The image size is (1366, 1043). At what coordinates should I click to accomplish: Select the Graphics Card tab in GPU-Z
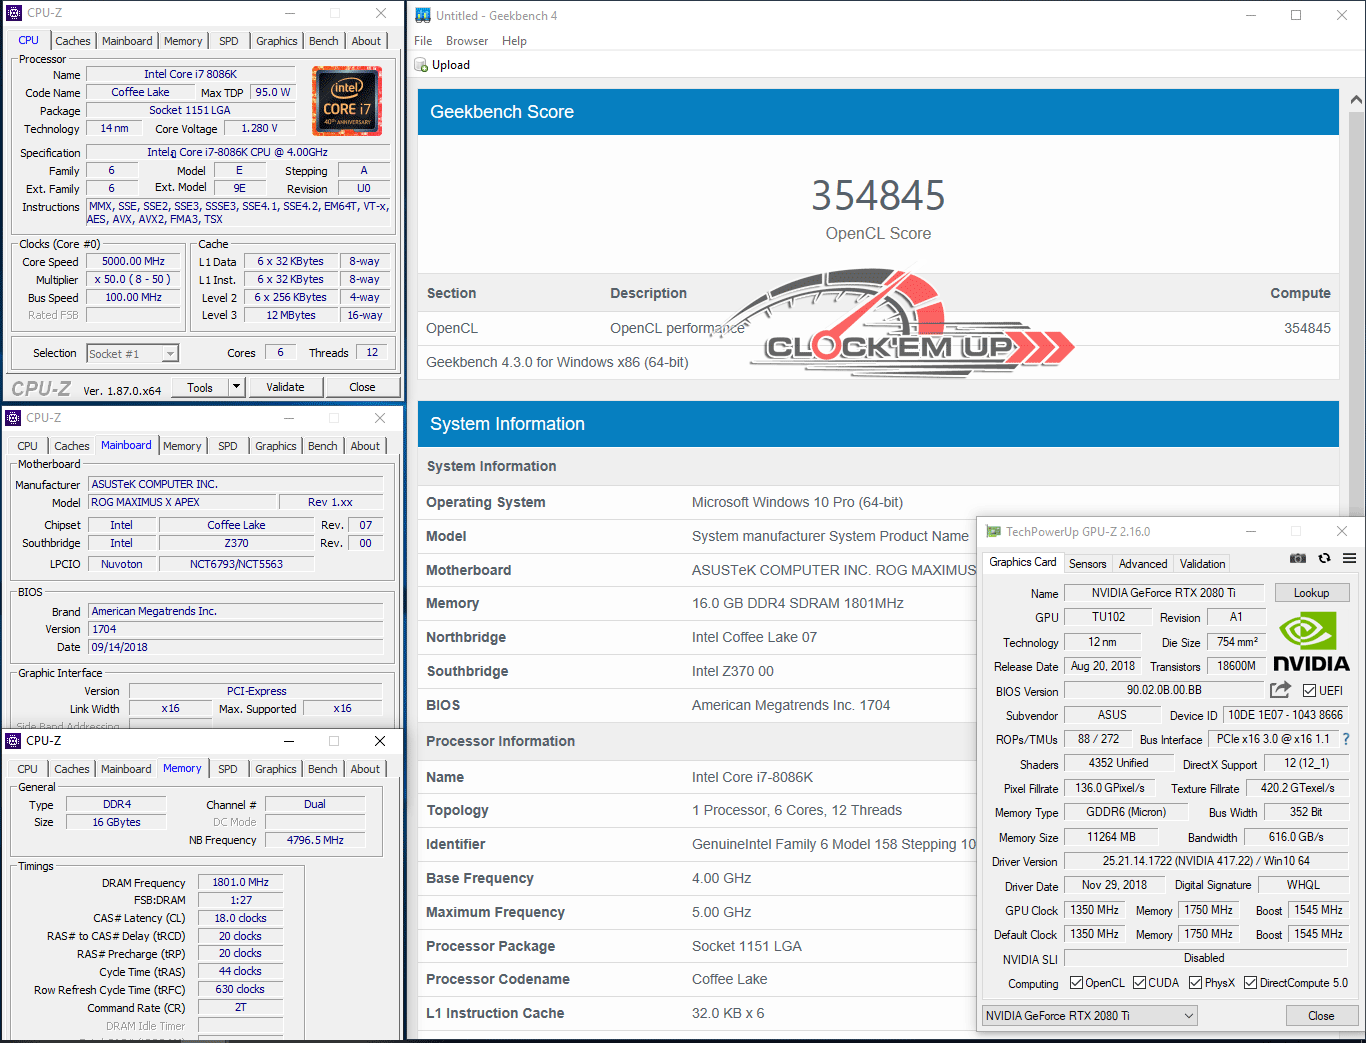pyautogui.click(x=1022, y=562)
